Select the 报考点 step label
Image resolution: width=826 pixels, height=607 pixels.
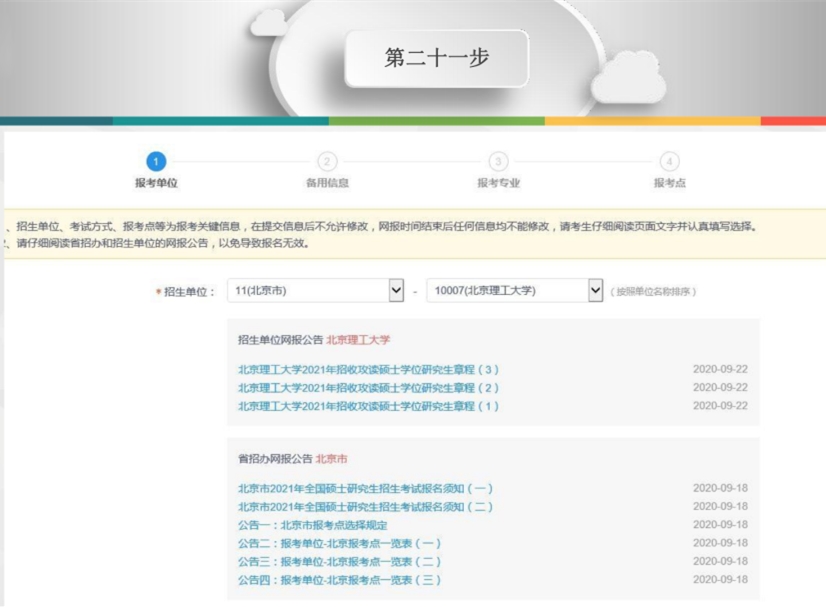pyautogui.click(x=669, y=184)
